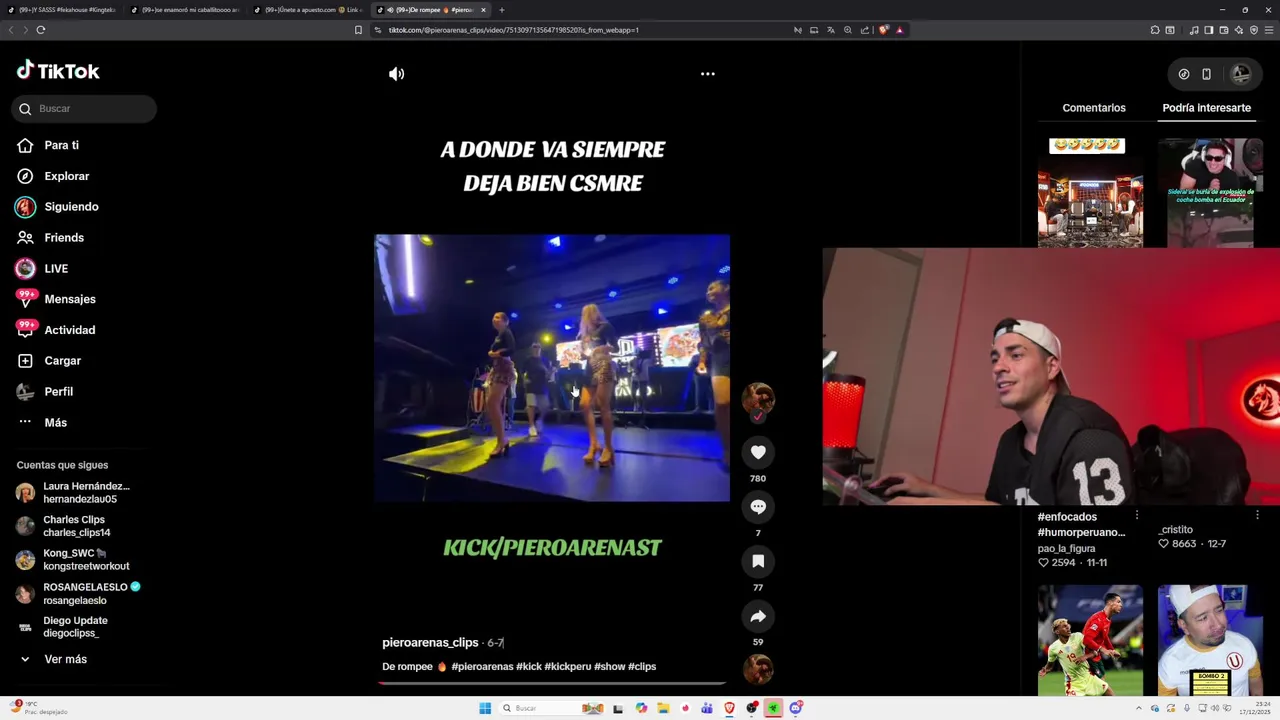Screen dimensions: 1280x720
Task: Share the video with arrow icon
Action: coord(758,617)
